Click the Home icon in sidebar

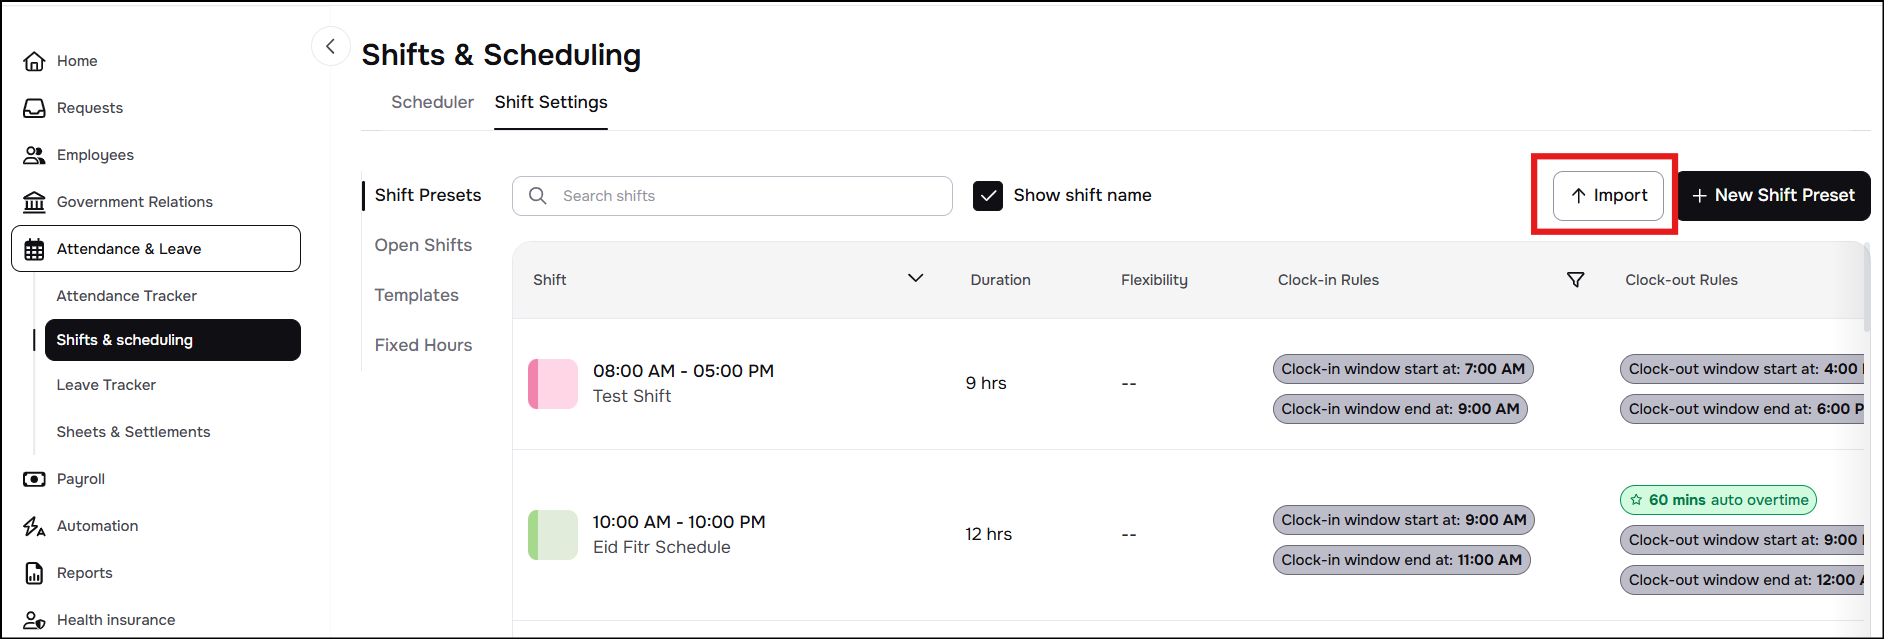pyautogui.click(x=34, y=61)
